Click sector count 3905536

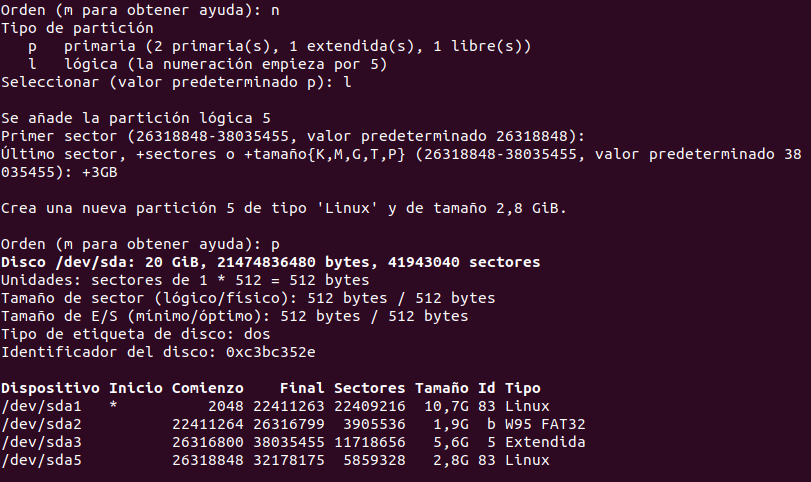click(x=374, y=424)
